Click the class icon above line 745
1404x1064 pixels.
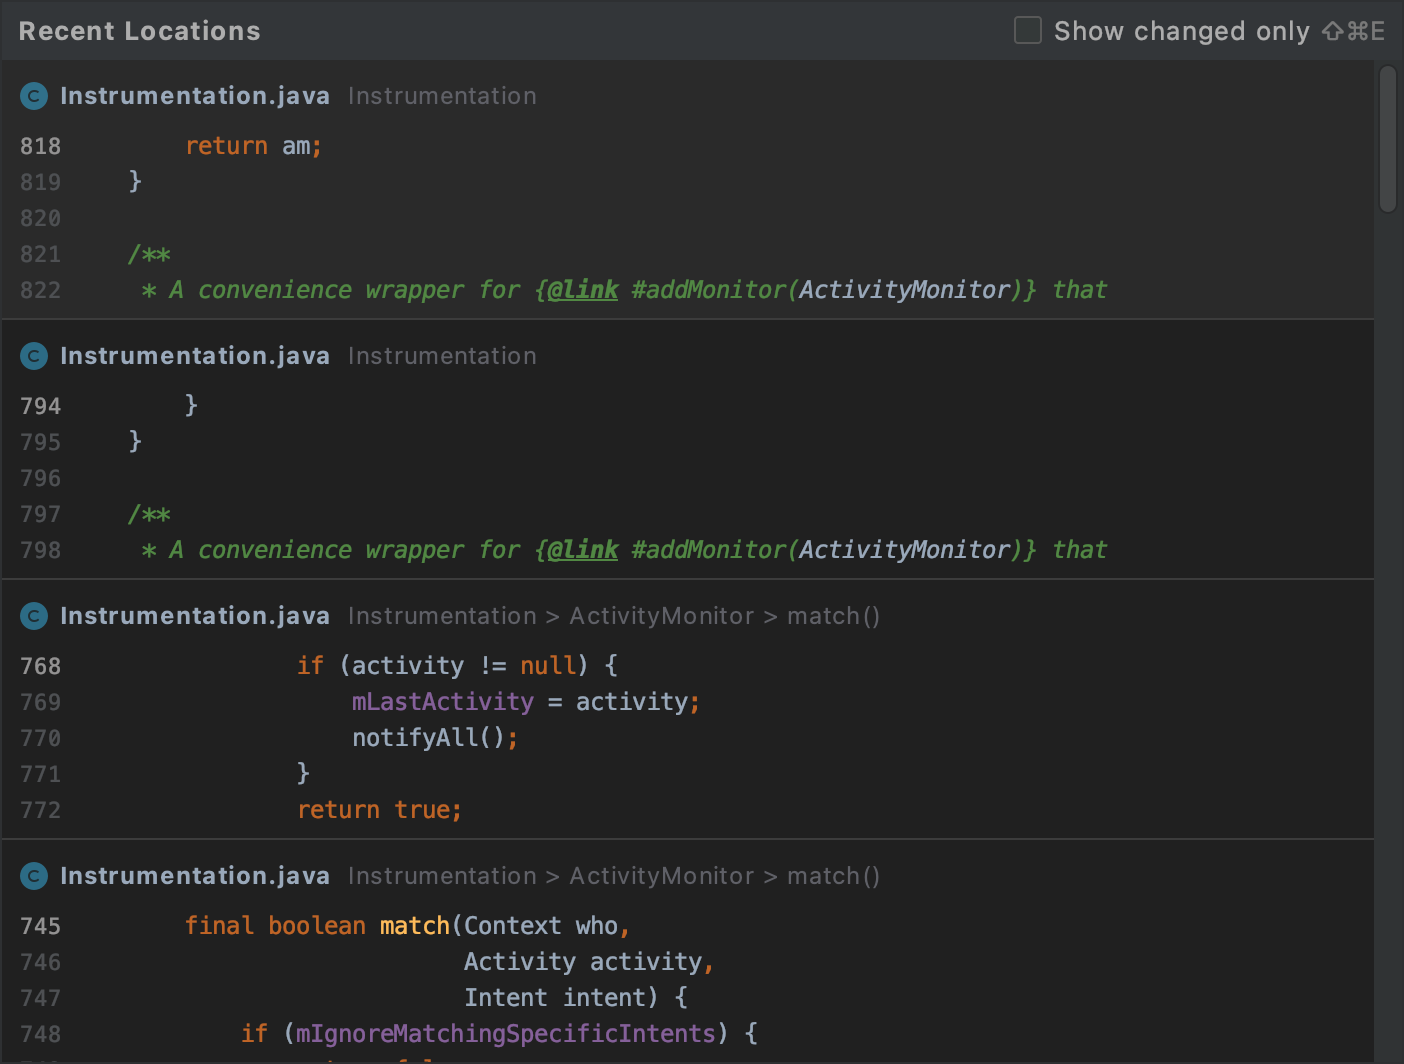pos(34,876)
